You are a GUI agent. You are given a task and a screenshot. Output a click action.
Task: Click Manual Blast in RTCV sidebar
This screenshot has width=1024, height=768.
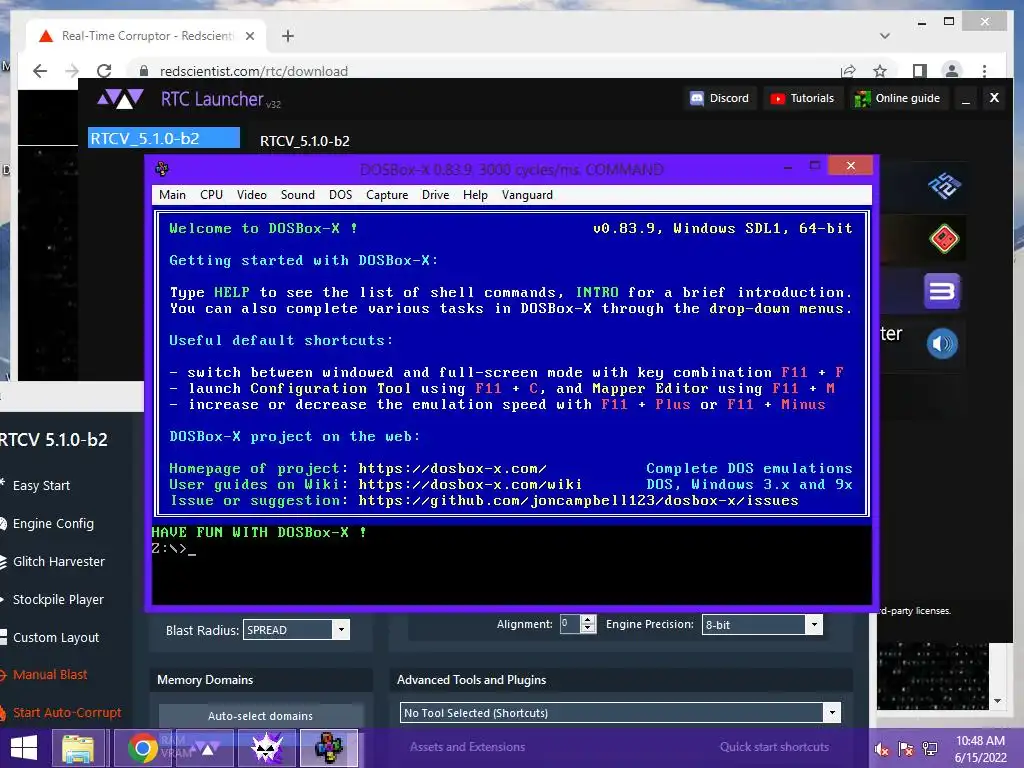point(49,675)
